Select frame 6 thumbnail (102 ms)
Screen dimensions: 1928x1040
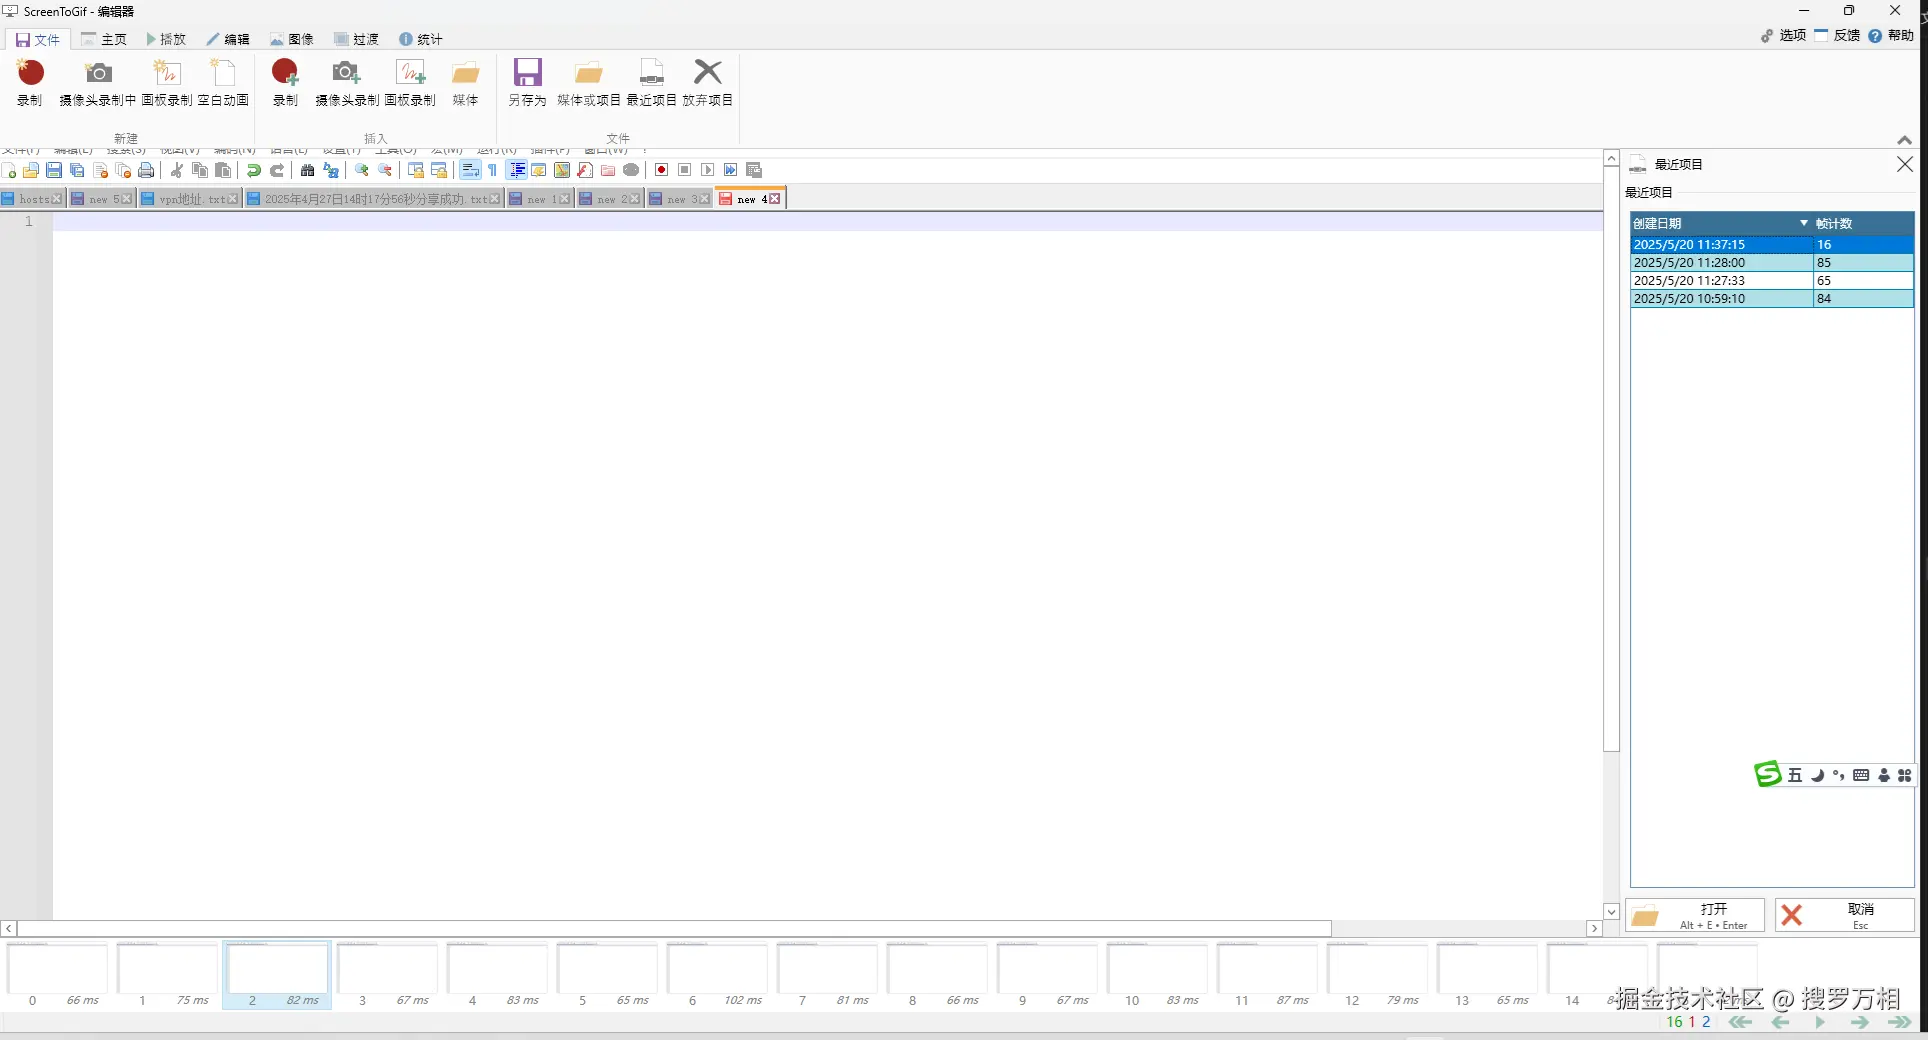(x=717, y=975)
